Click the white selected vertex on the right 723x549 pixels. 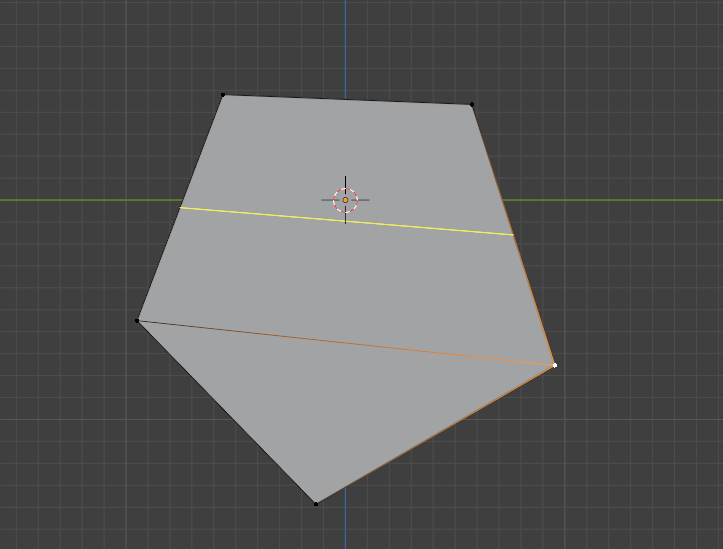[555, 365]
